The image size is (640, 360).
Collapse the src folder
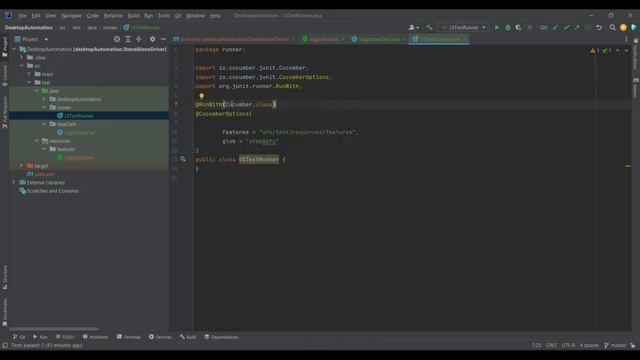[x=22, y=66]
